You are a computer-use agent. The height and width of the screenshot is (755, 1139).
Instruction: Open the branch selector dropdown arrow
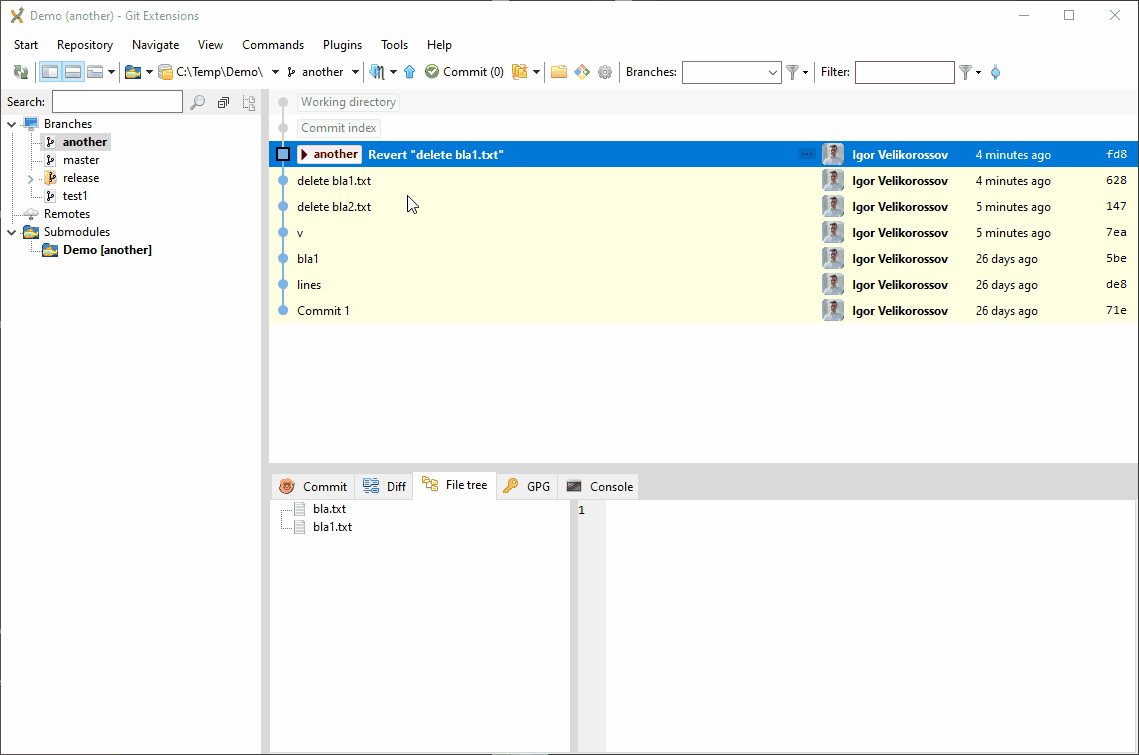click(x=355, y=72)
